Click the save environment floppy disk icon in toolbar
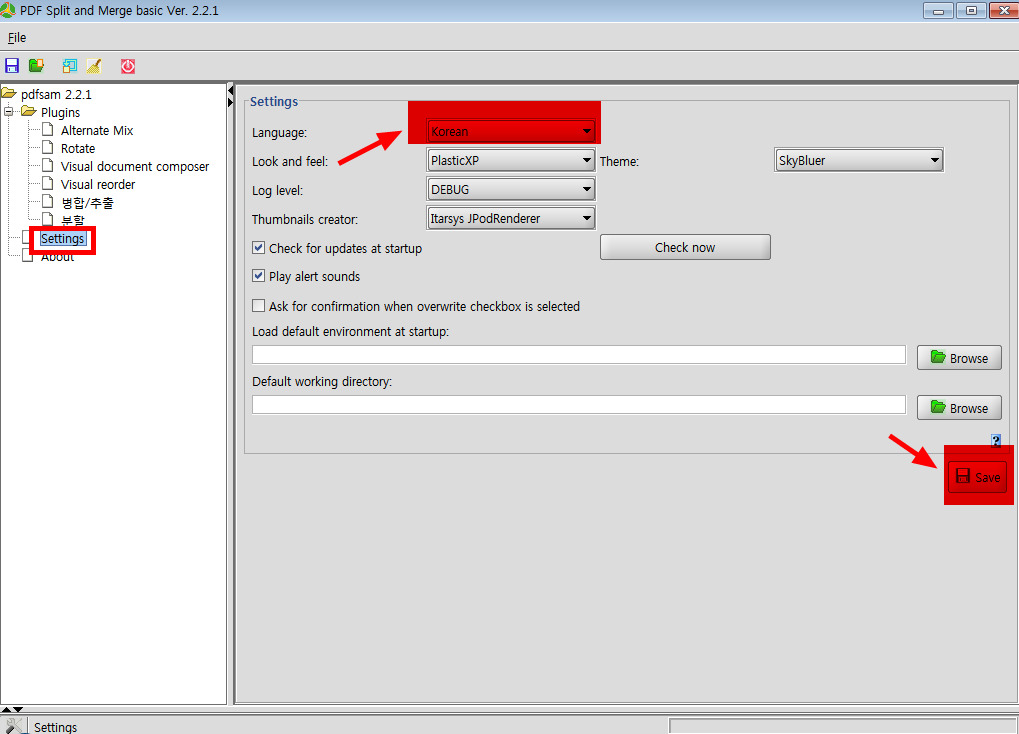Viewport: 1019px width, 734px height. [12, 66]
